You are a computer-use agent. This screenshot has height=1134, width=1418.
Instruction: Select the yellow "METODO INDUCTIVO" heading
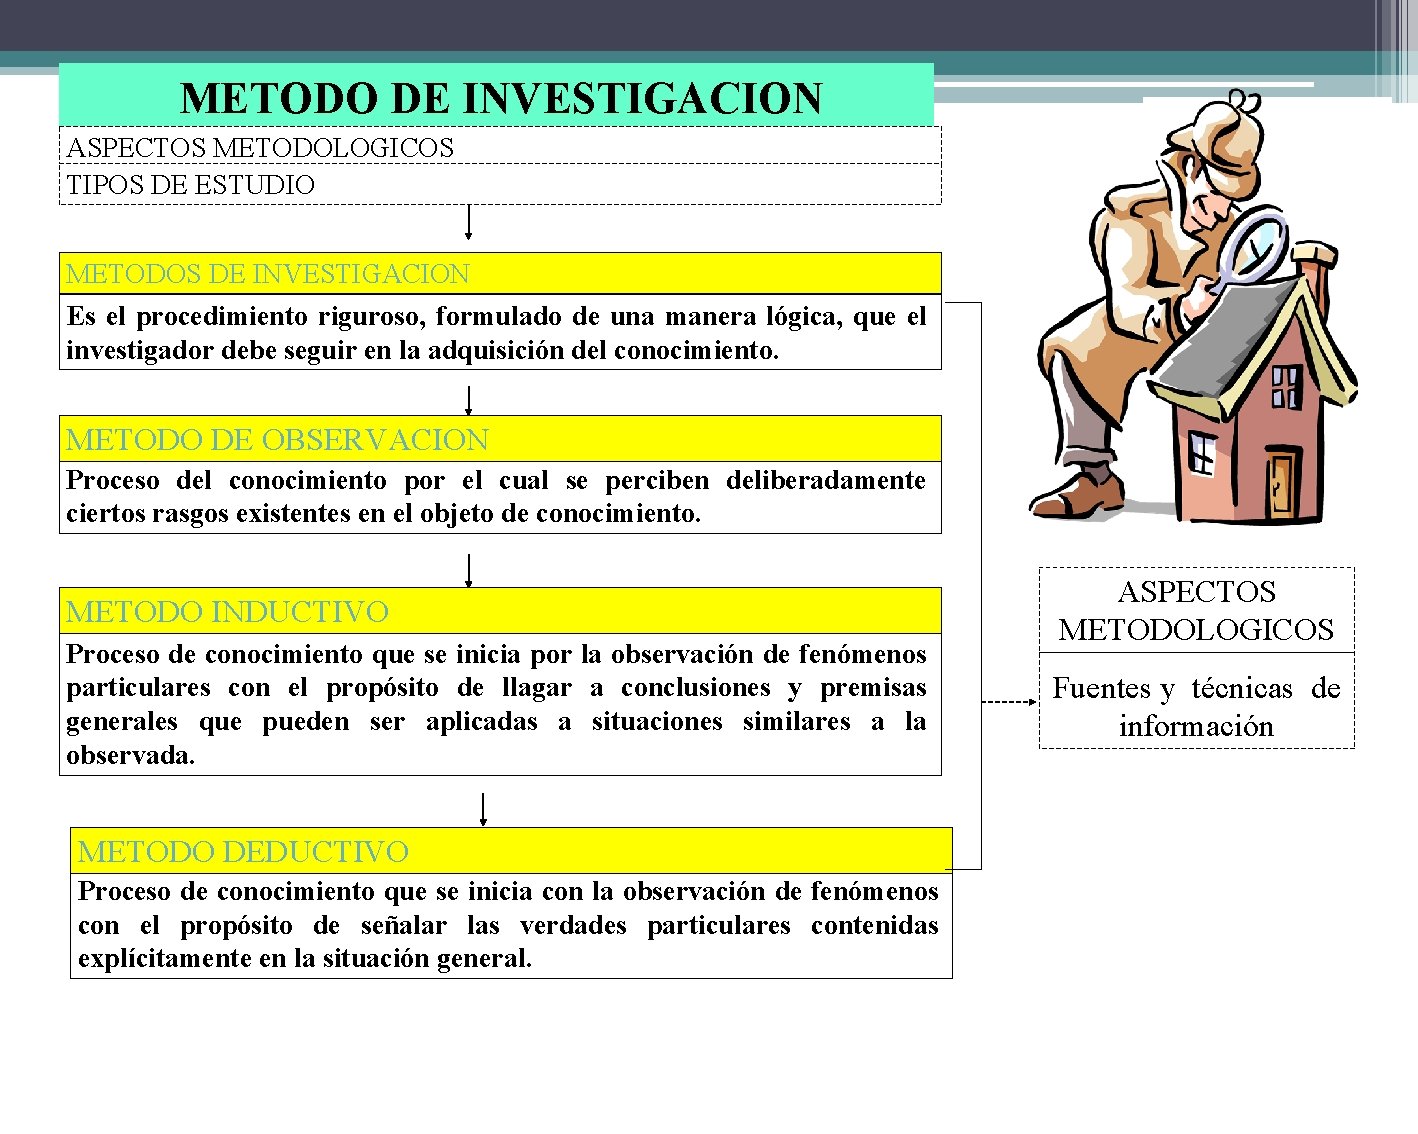500,611
